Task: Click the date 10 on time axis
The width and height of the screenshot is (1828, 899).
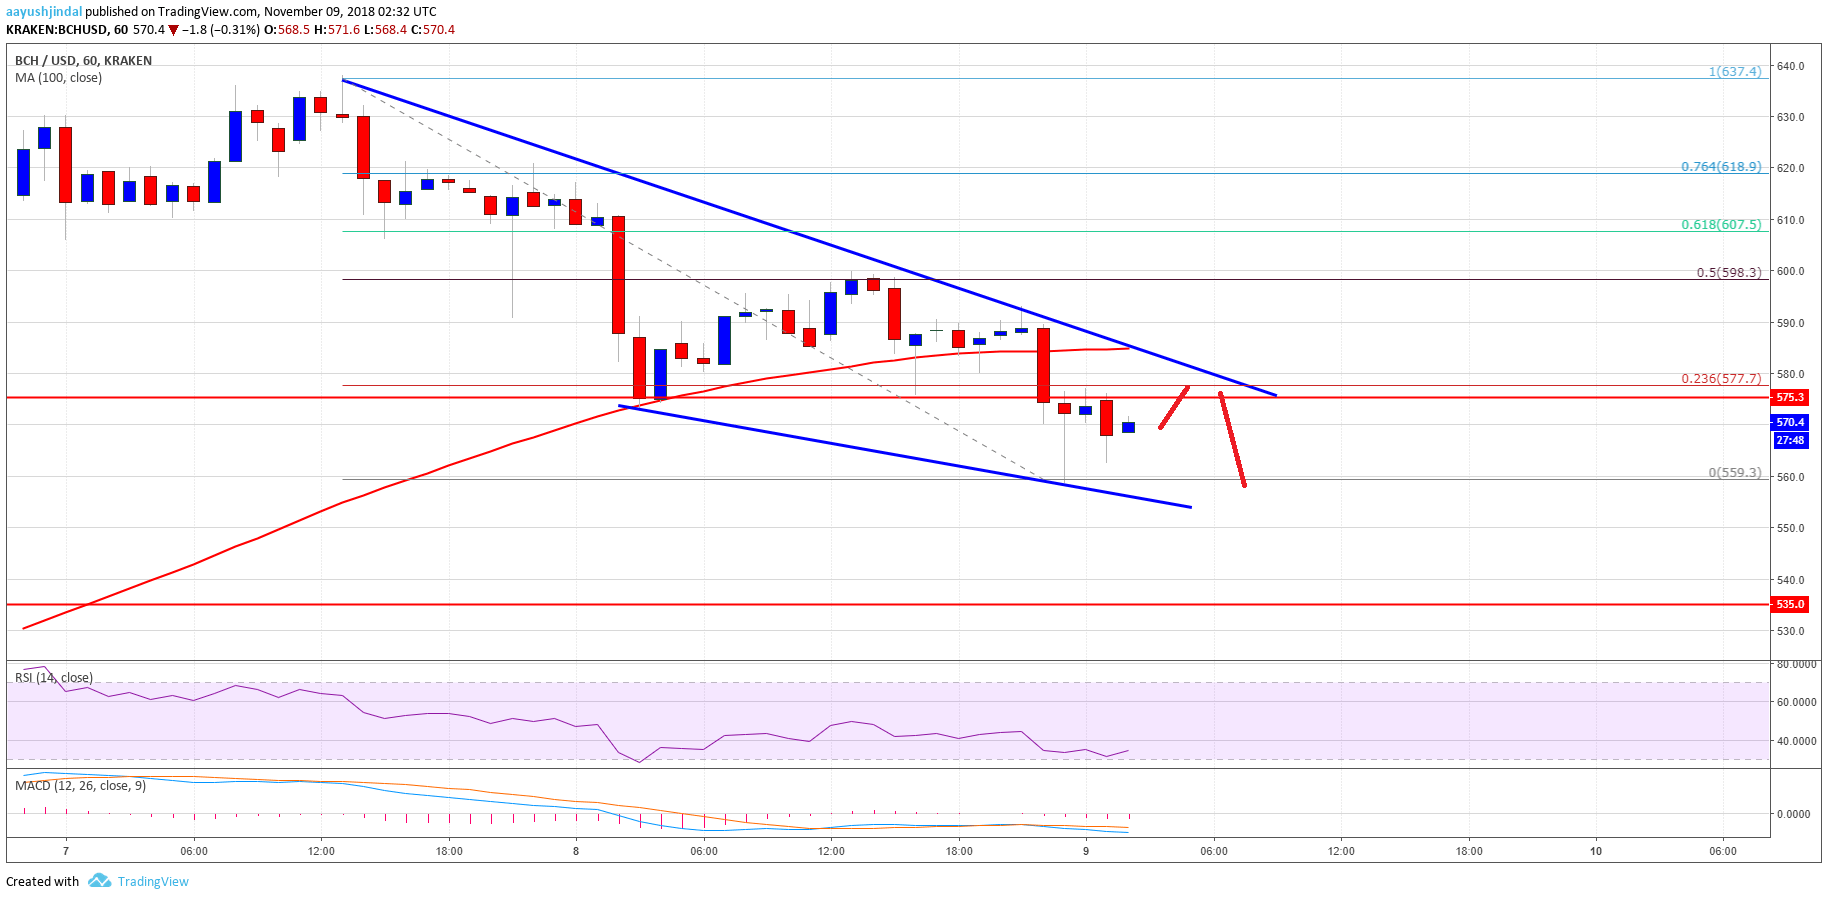Action: (1596, 852)
